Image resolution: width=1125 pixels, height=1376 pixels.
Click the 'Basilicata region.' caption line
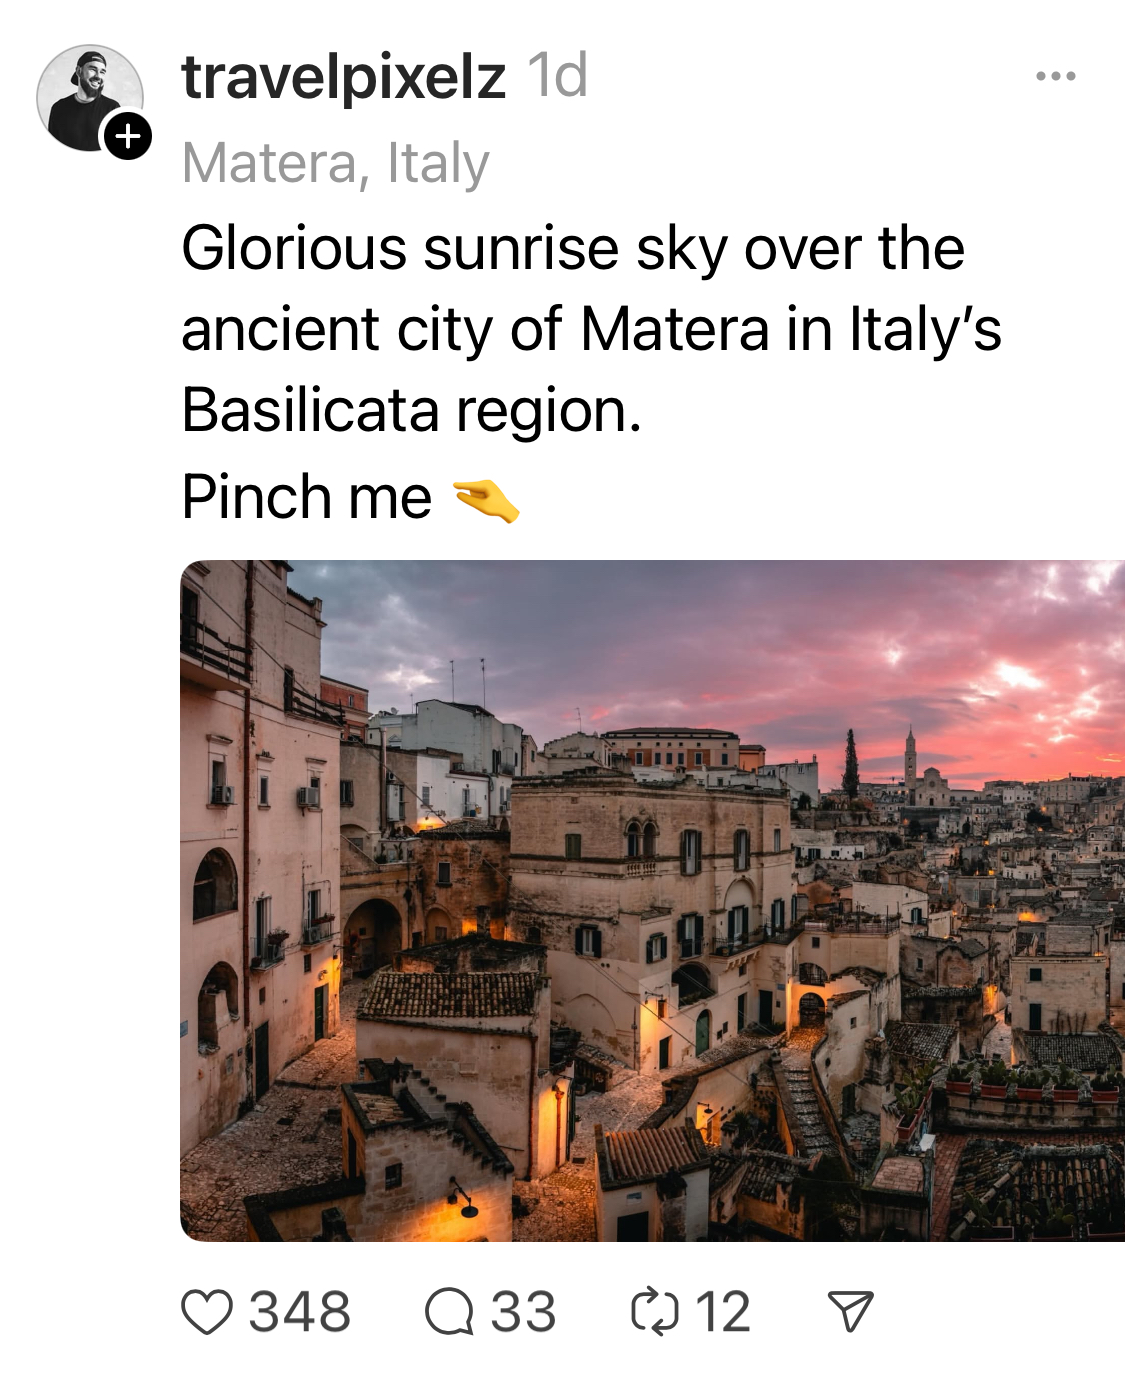click(x=411, y=411)
